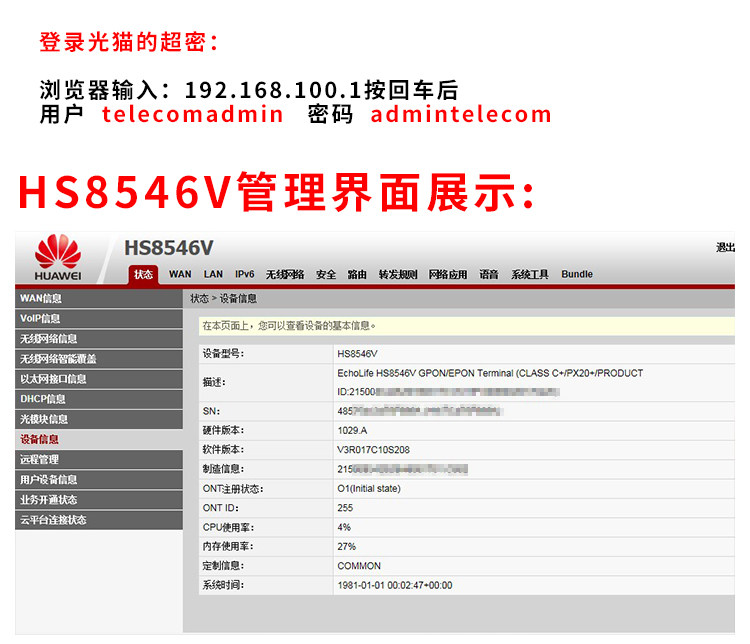Select VoIP信息 in the sidebar
This screenshot has width=750, height=644.
99,318
